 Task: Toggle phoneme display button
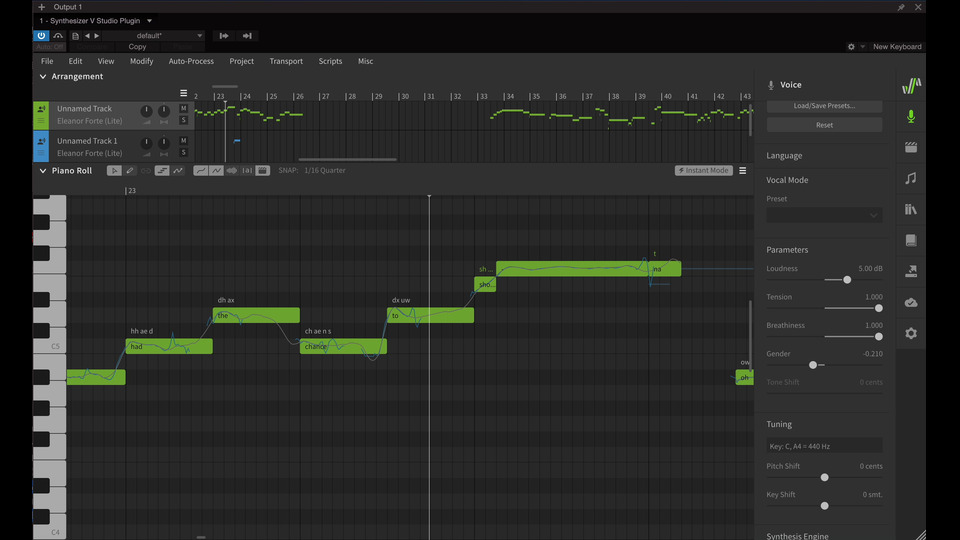click(247, 171)
